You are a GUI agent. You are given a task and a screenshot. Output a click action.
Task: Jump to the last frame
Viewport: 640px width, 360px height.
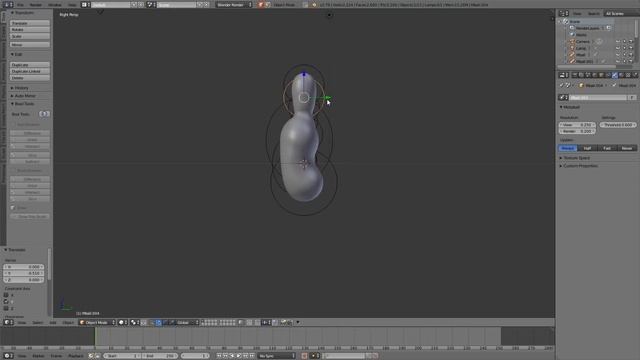point(252,356)
